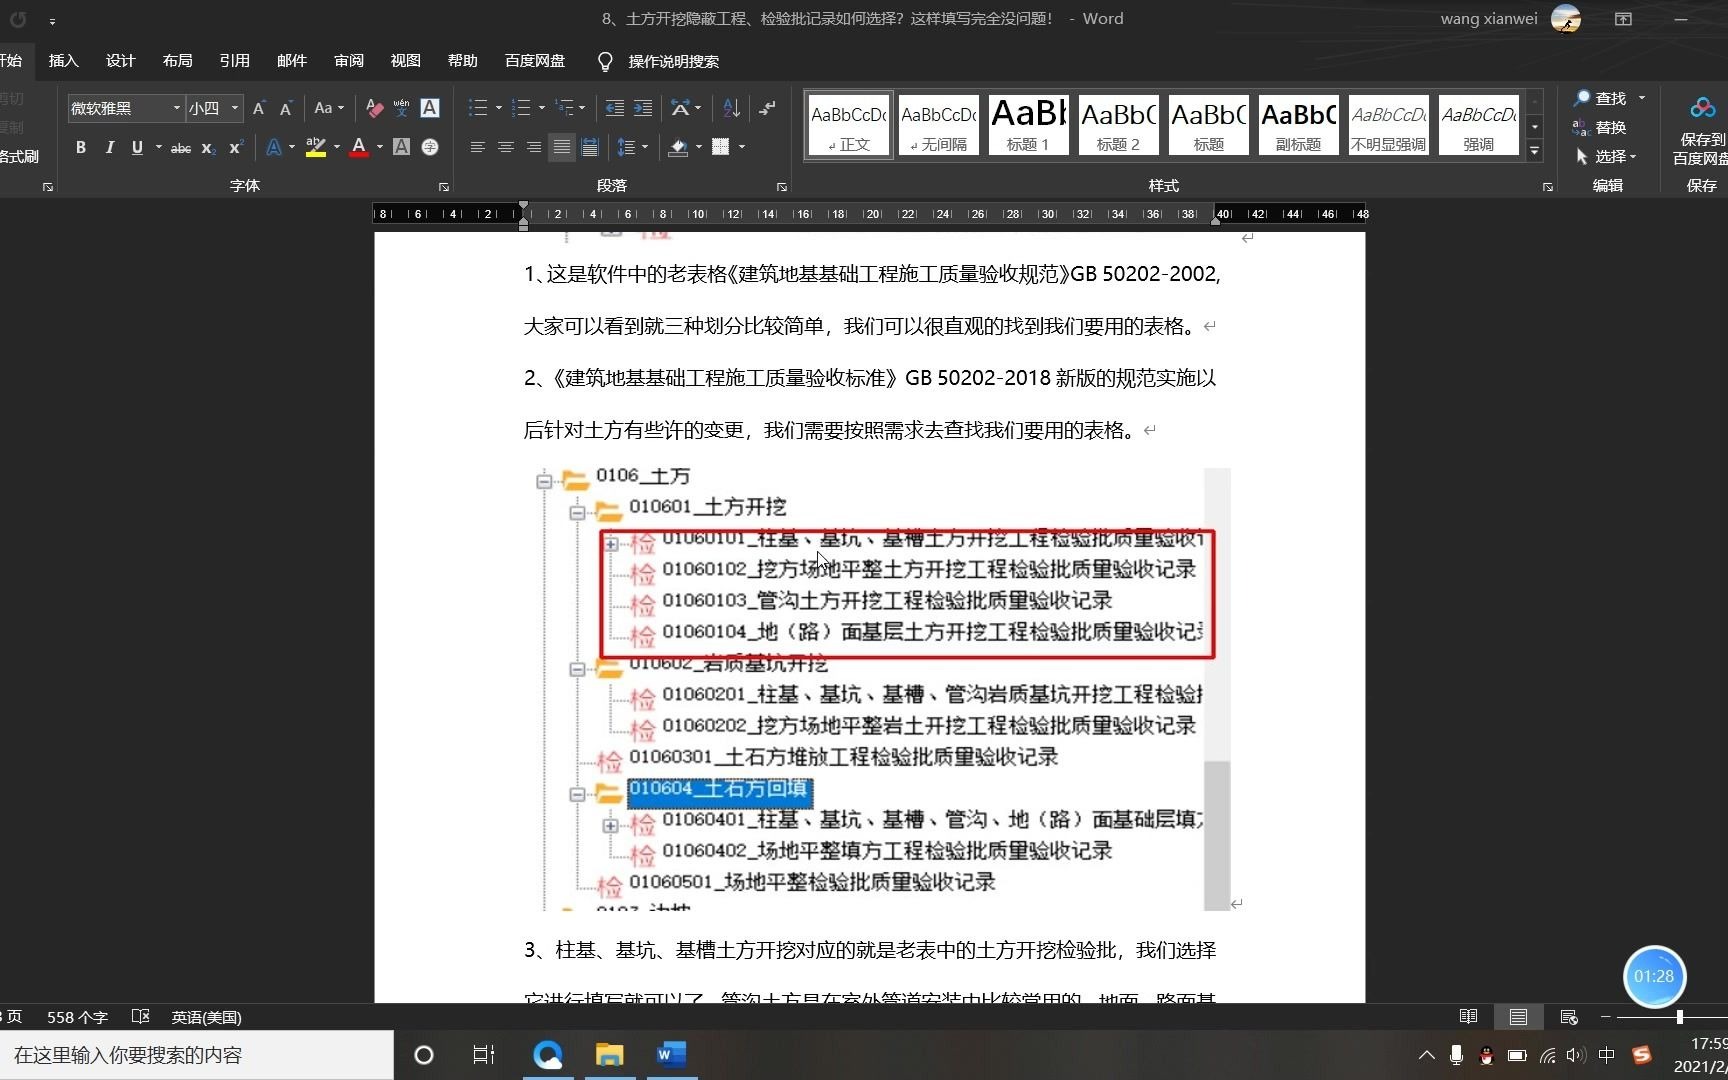The height and width of the screenshot is (1080, 1728).
Task: Open the 替换 (Replace) tool
Action: click(x=1607, y=128)
